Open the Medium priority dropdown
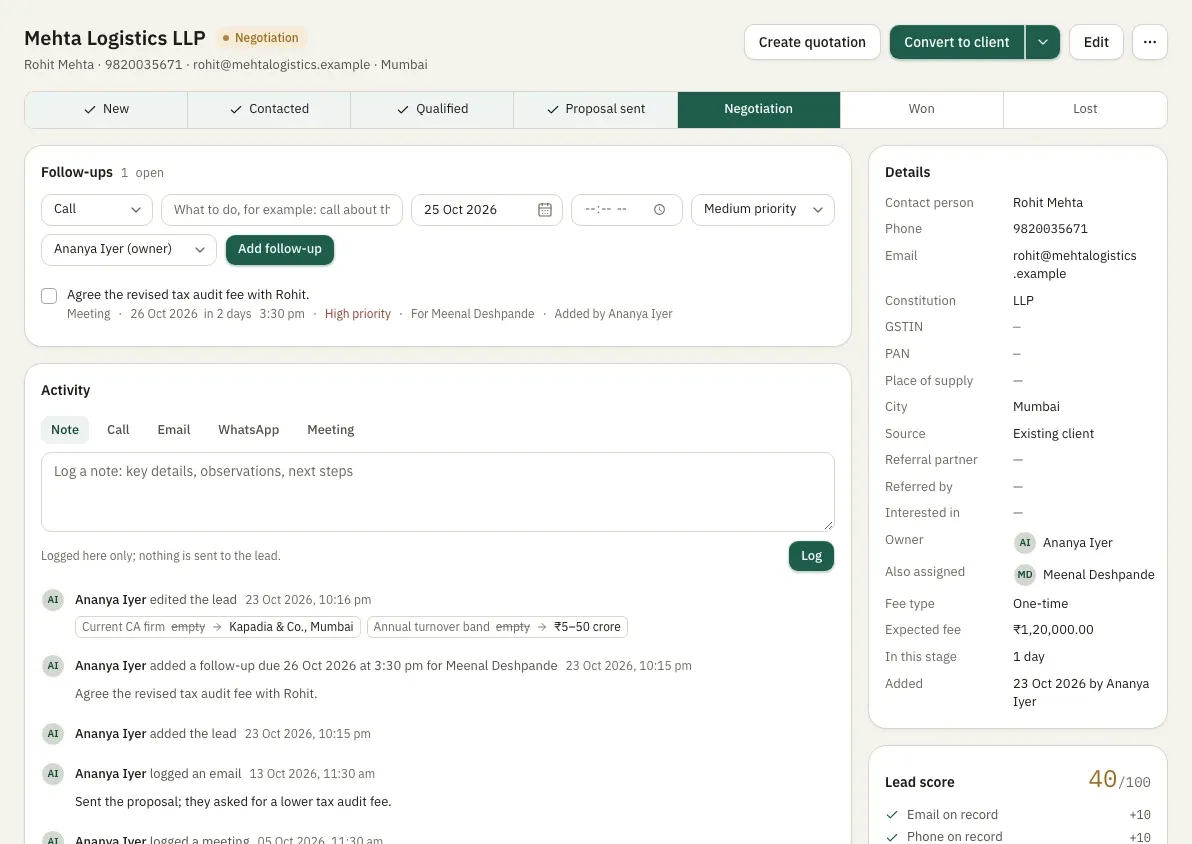 (x=762, y=210)
